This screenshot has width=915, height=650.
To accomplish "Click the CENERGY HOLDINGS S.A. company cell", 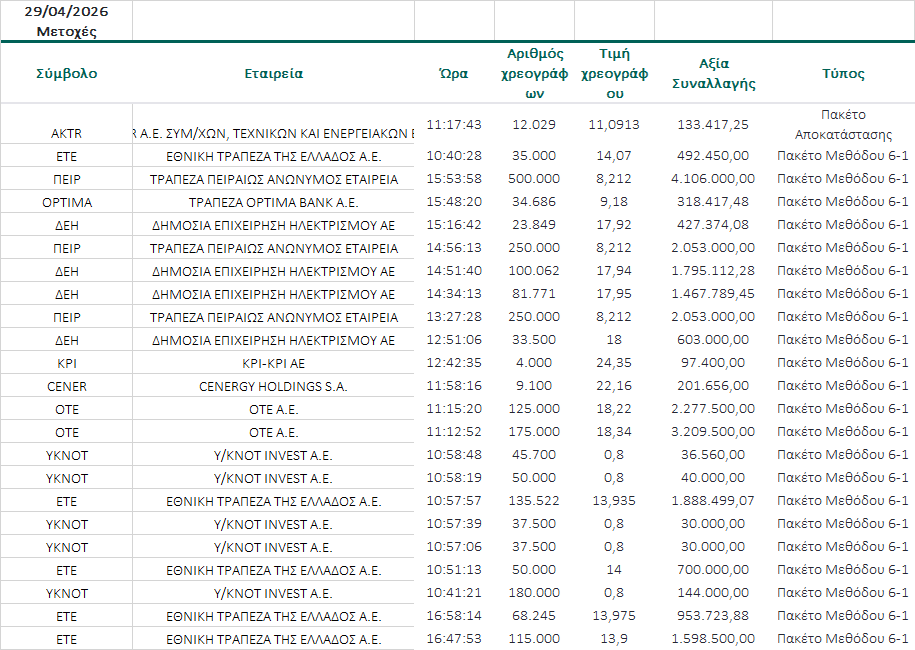I will pos(273,386).
